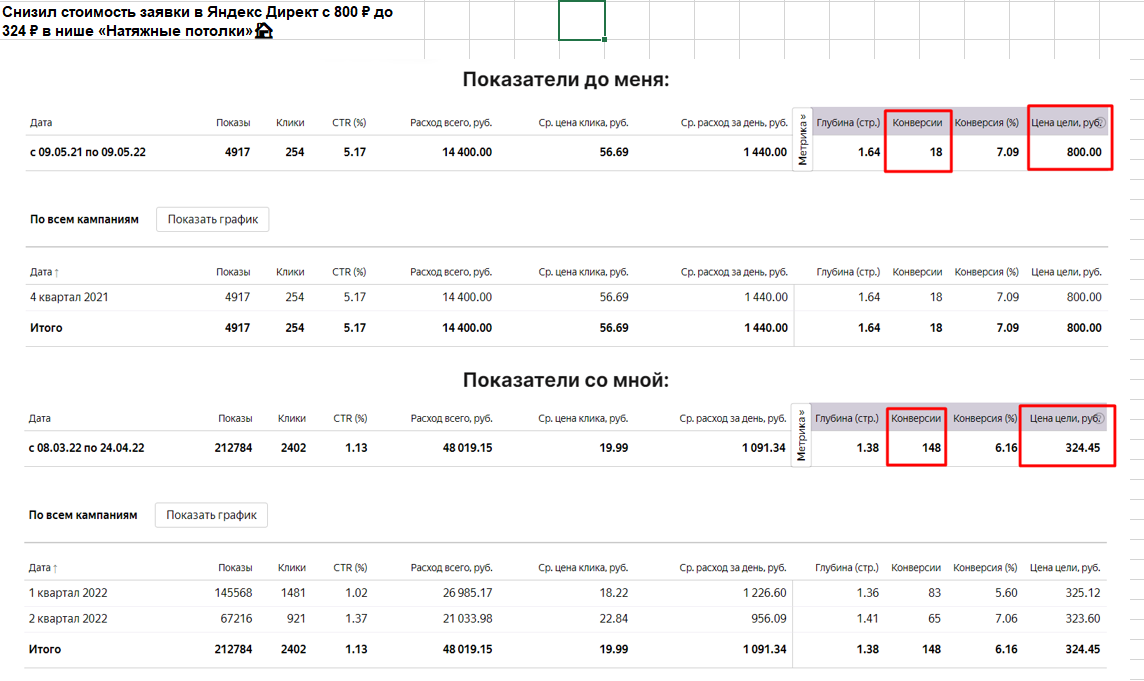The height and width of the screenshot is (681, 1144).
Task: Click the highlighted 324.45 goal price value
Action: [x=1082, y=447]
